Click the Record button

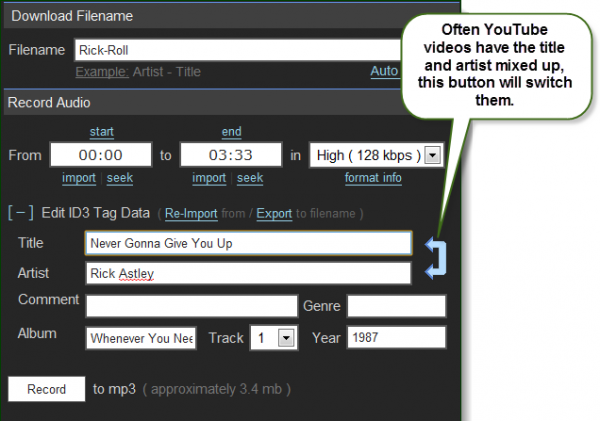click(x=47, y=389)
